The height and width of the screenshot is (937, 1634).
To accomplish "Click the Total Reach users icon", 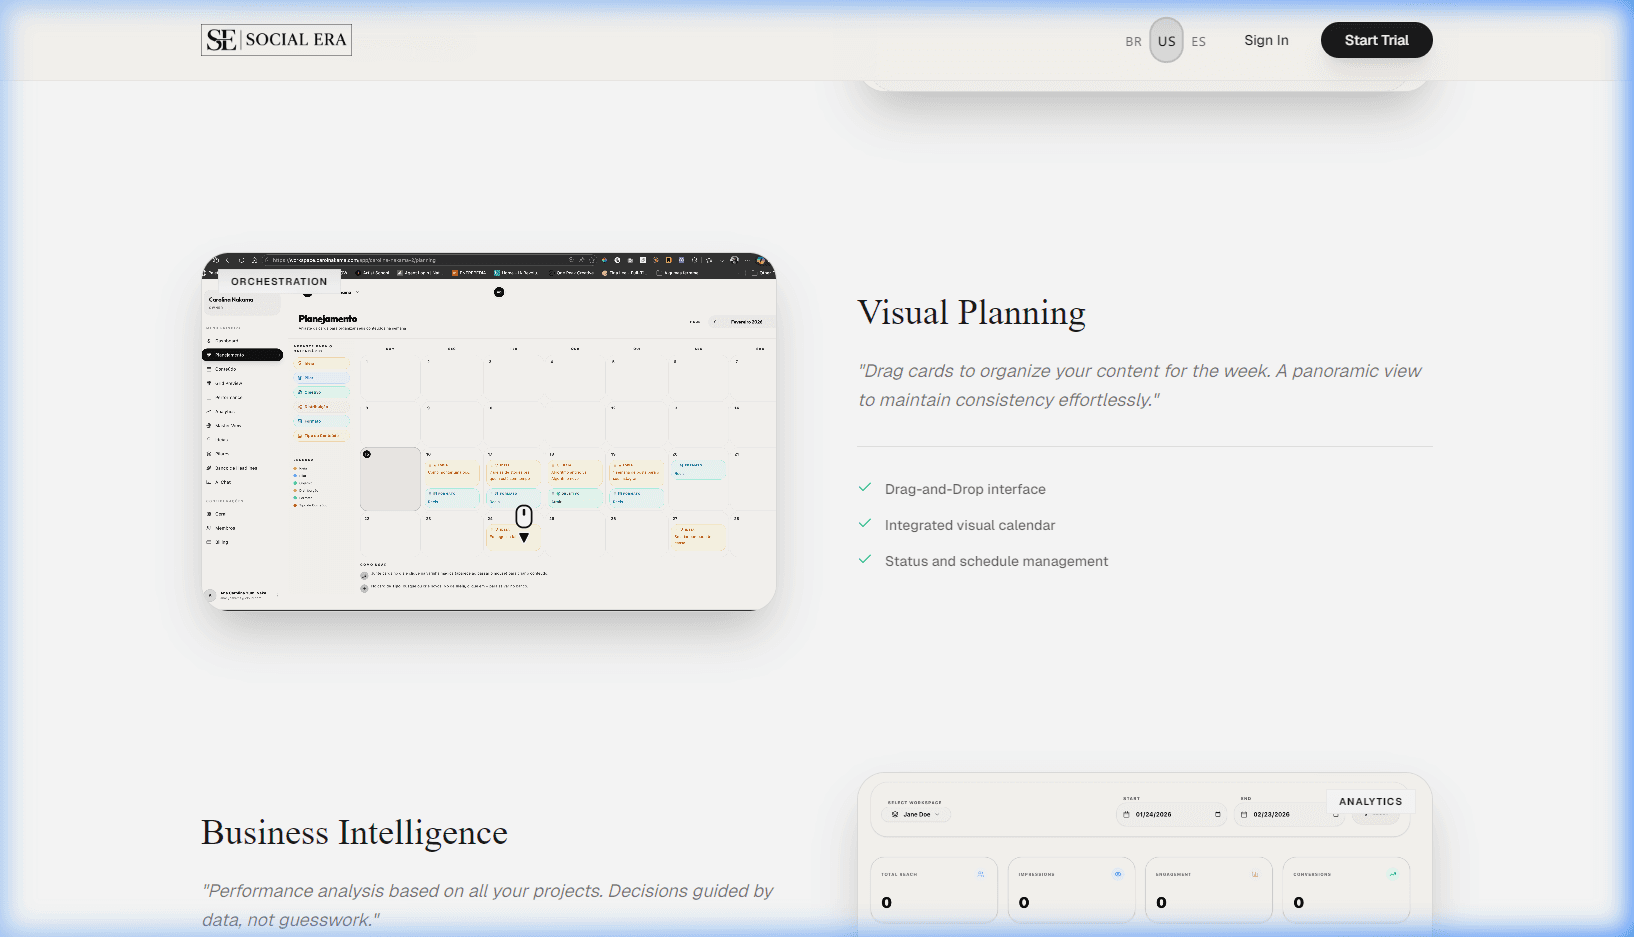I will coord(980,874).
